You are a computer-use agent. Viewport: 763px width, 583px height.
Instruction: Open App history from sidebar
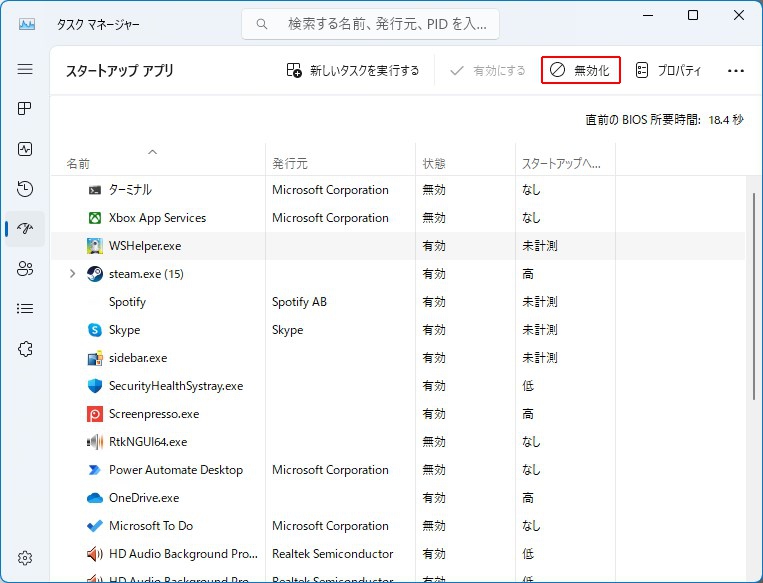pos(25,189)
